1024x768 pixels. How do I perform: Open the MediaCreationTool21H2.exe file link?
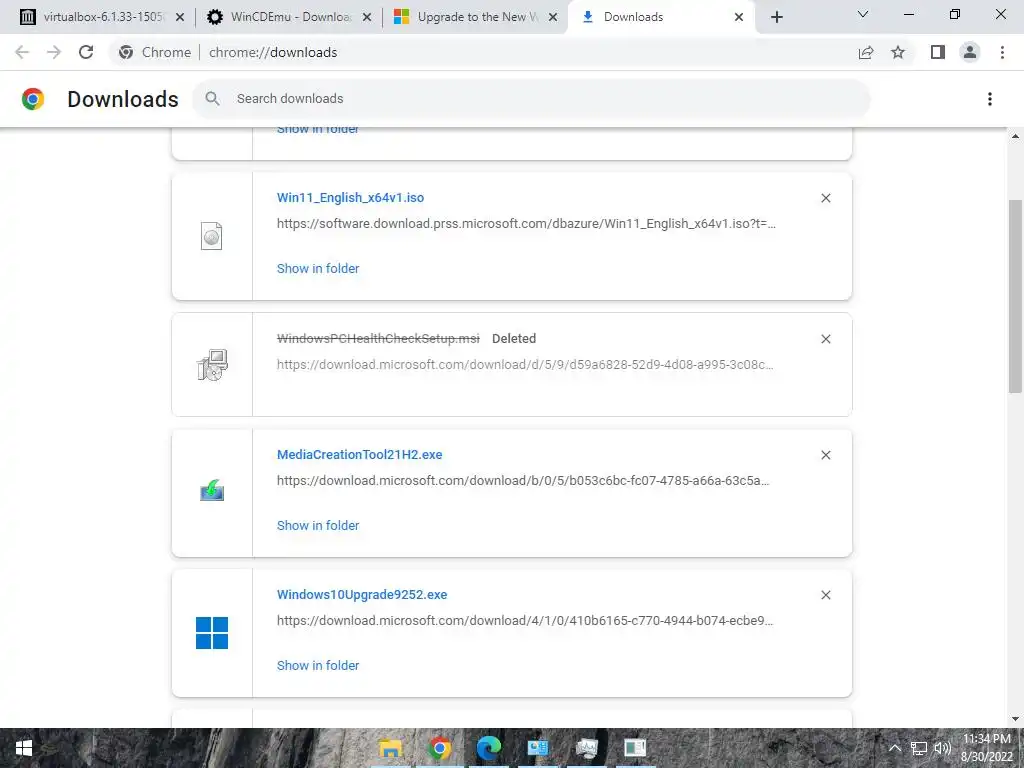[x=359, y=455]
